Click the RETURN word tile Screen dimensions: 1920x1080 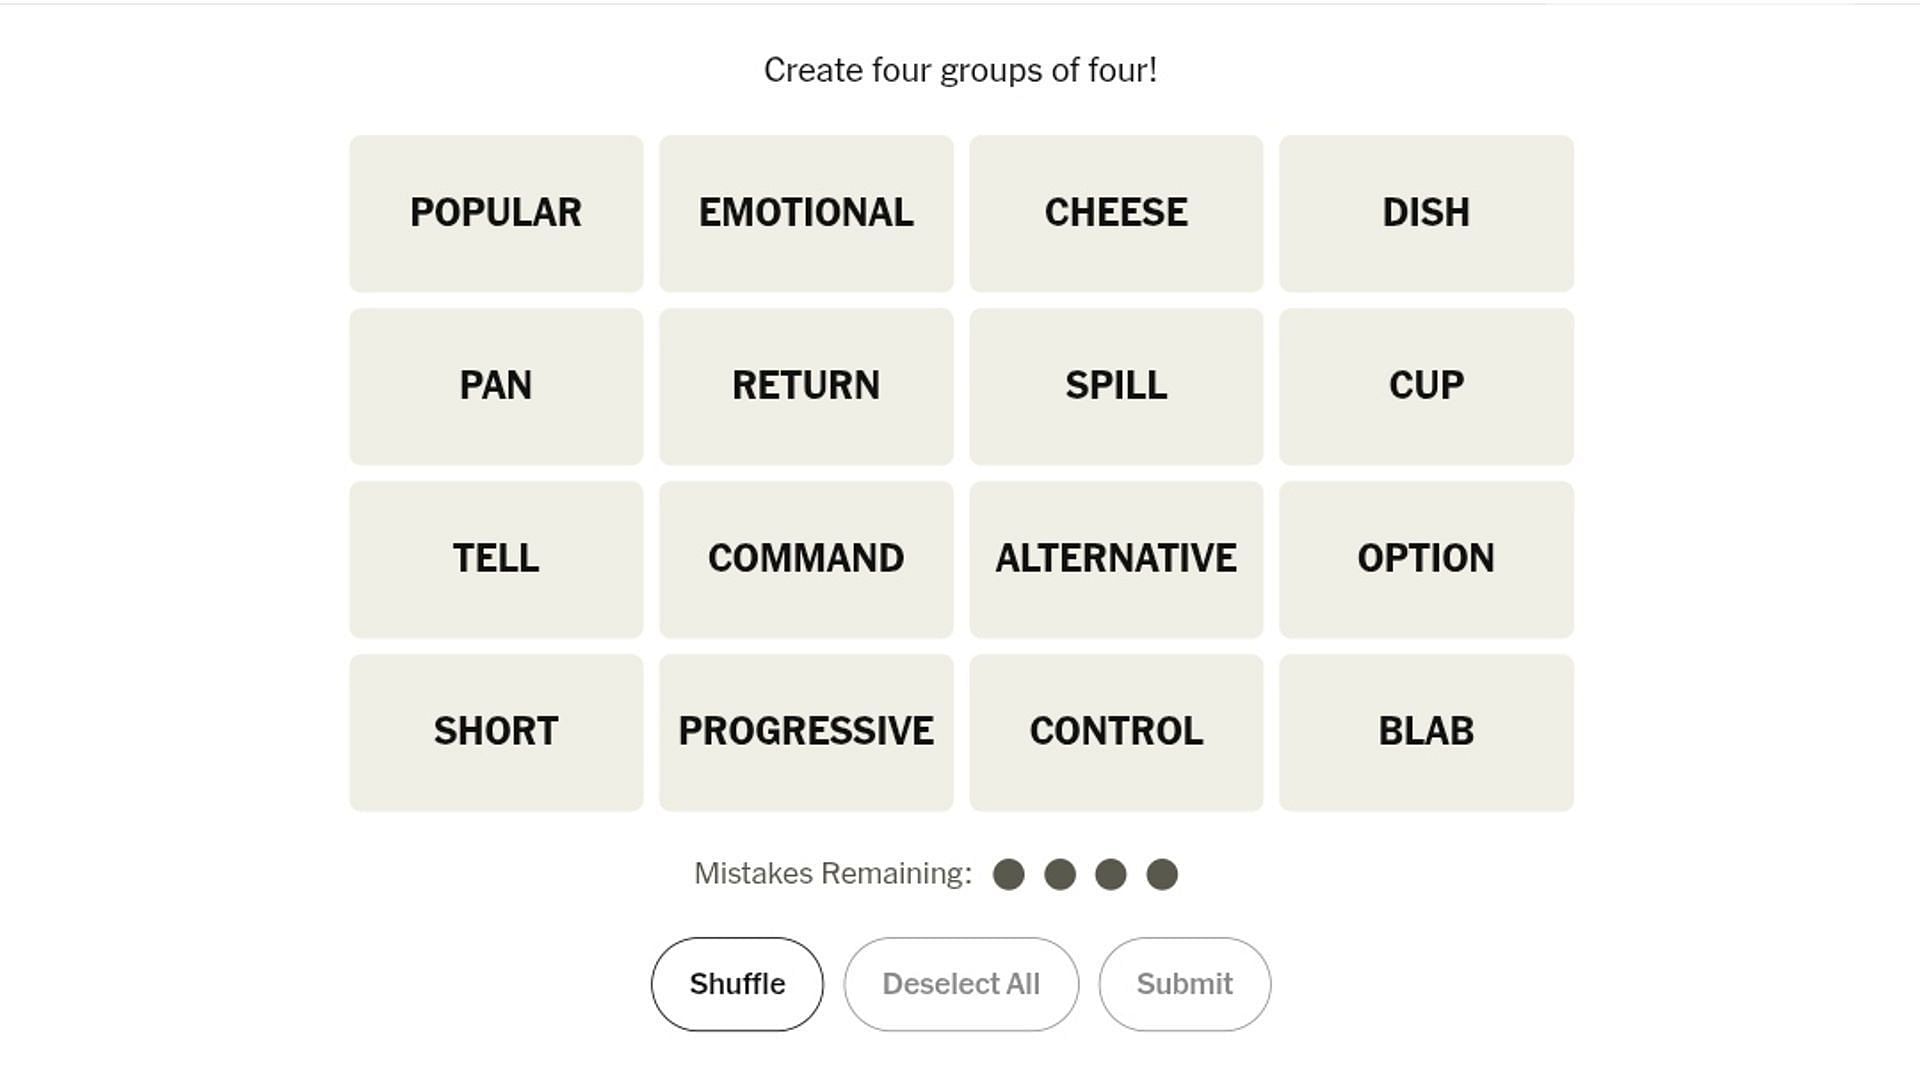pos(806,385)
